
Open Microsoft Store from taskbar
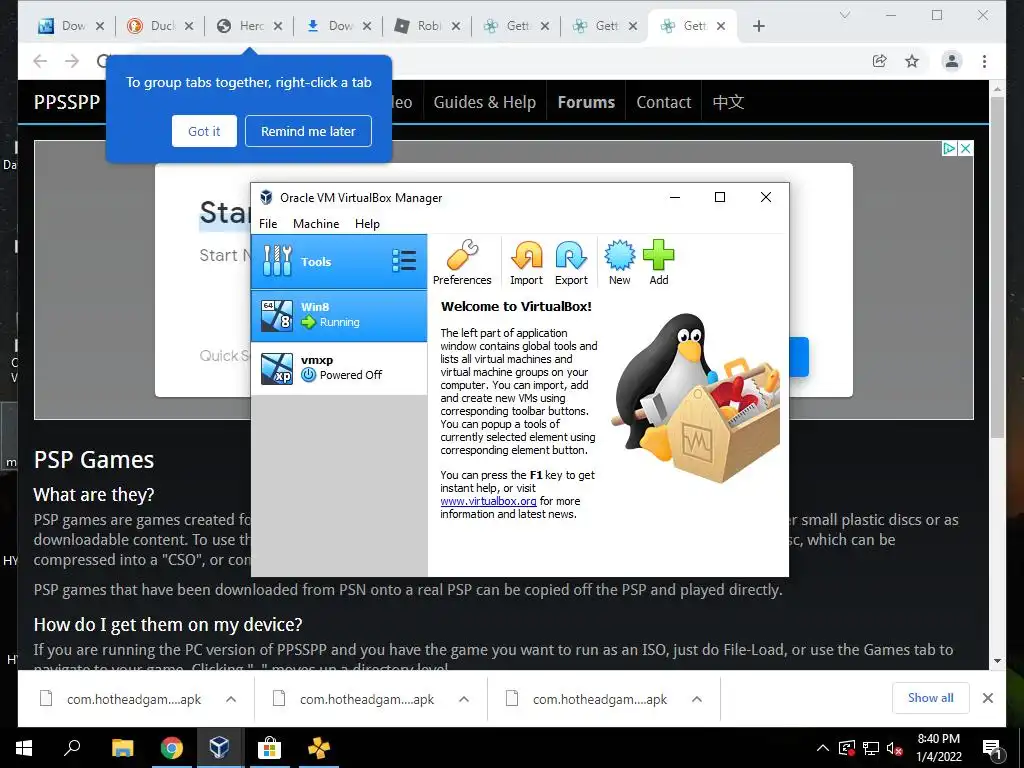point(269,748)
